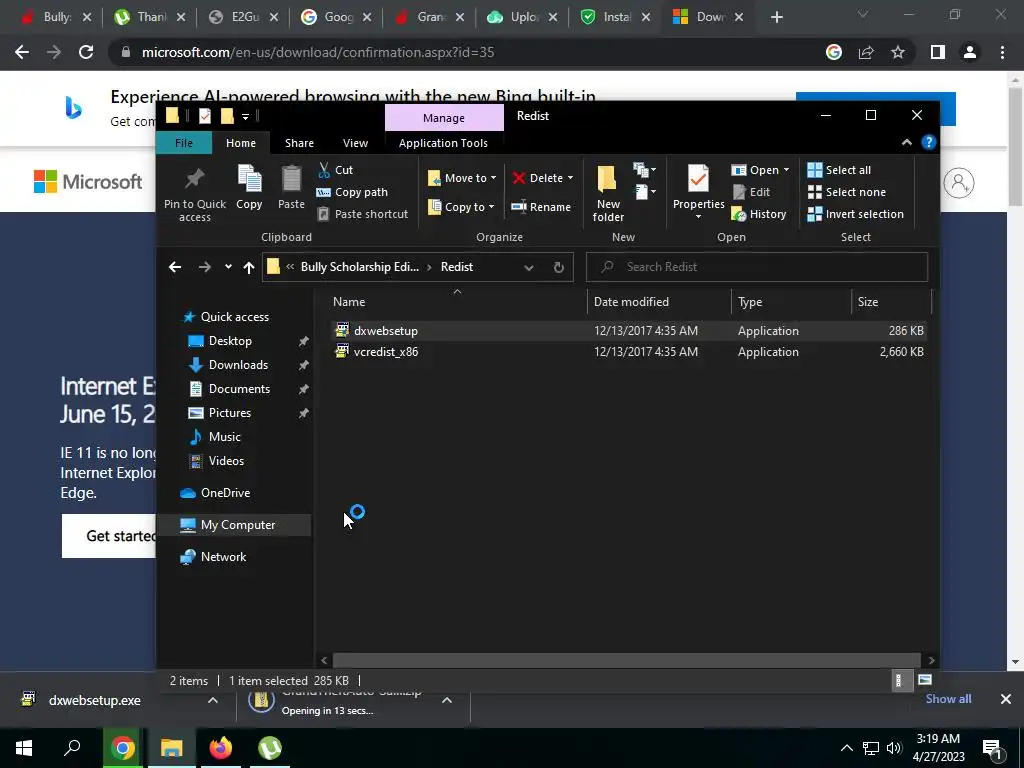Click Edit in the Open group
This screenshot has height=768, width=1024.
[751, 192]
